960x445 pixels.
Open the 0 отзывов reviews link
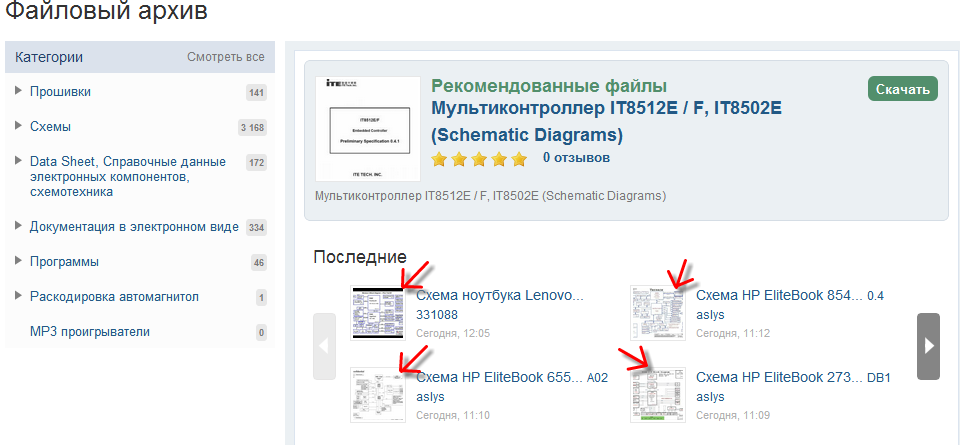[x=576, y=158]
